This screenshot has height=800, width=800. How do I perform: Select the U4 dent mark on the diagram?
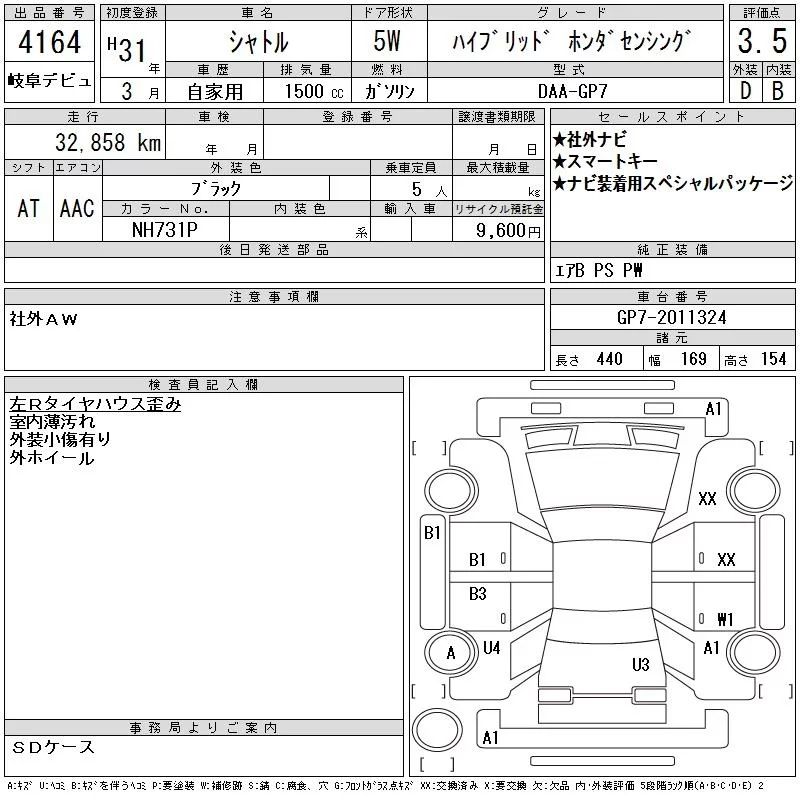[x=491, y=648]
